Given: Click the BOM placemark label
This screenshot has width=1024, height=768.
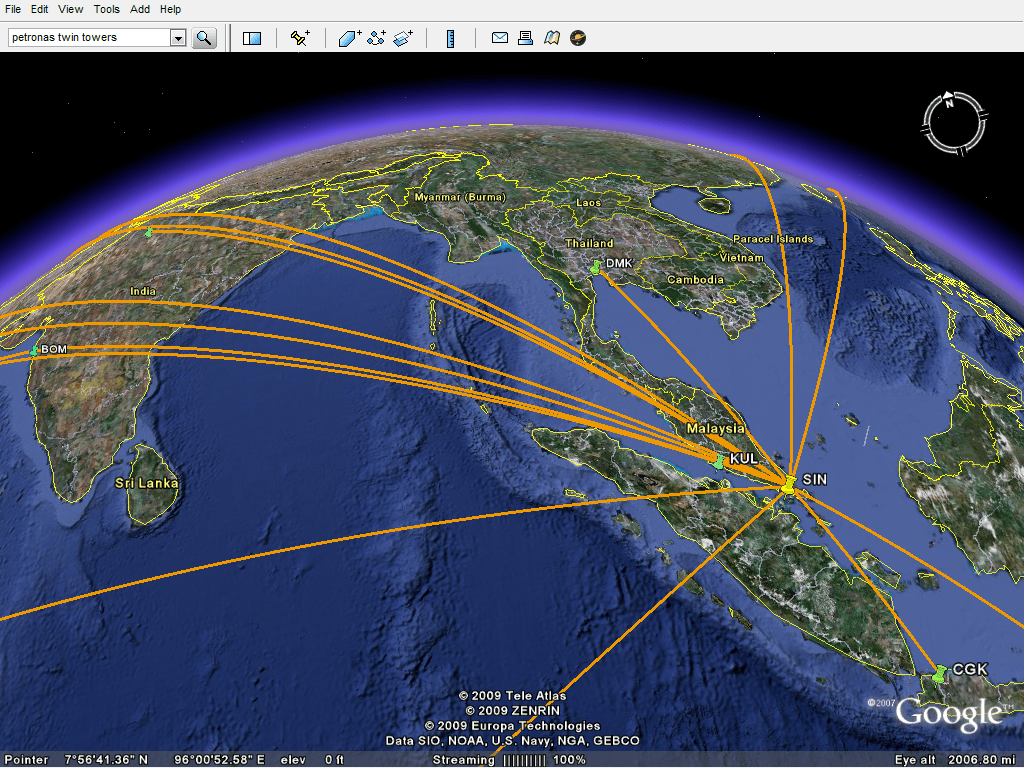Looking at the screenshot, I should click(x=54, y=349).
